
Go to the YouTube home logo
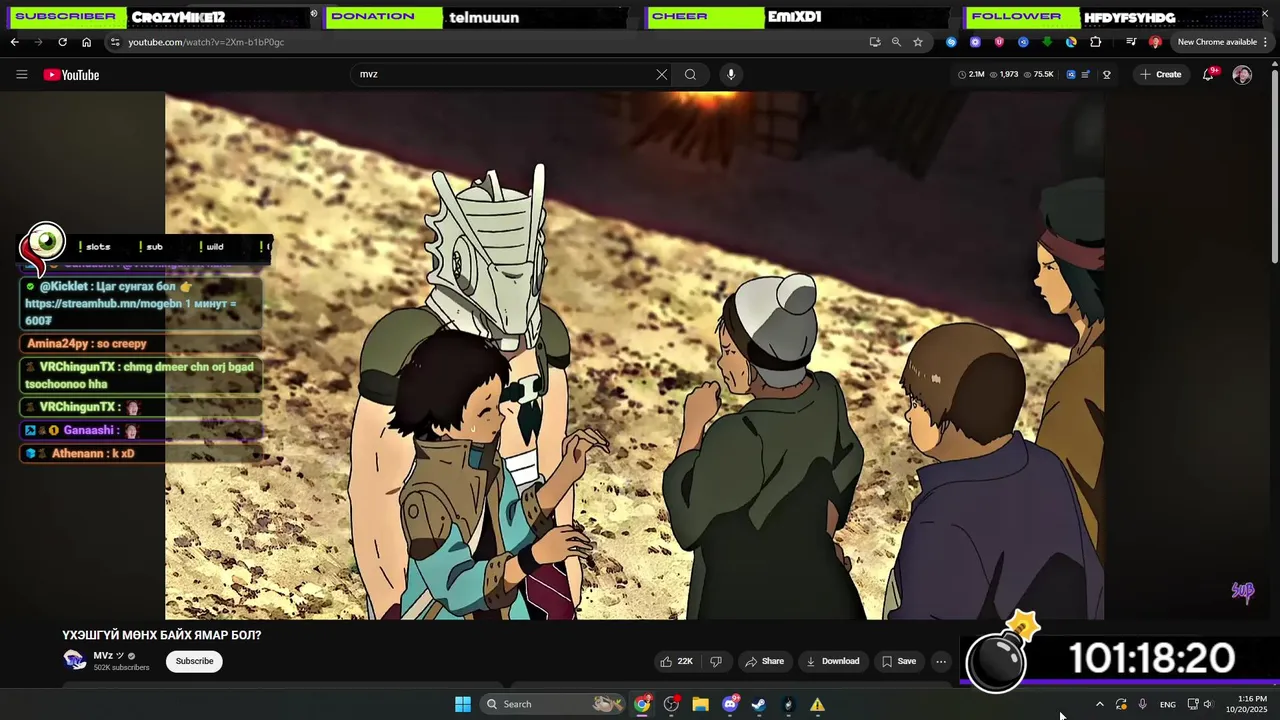[x=71, y=74]
